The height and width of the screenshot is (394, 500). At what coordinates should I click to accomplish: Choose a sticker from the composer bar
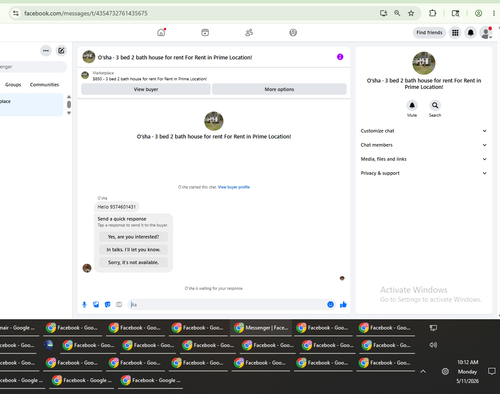pos(107,304)
